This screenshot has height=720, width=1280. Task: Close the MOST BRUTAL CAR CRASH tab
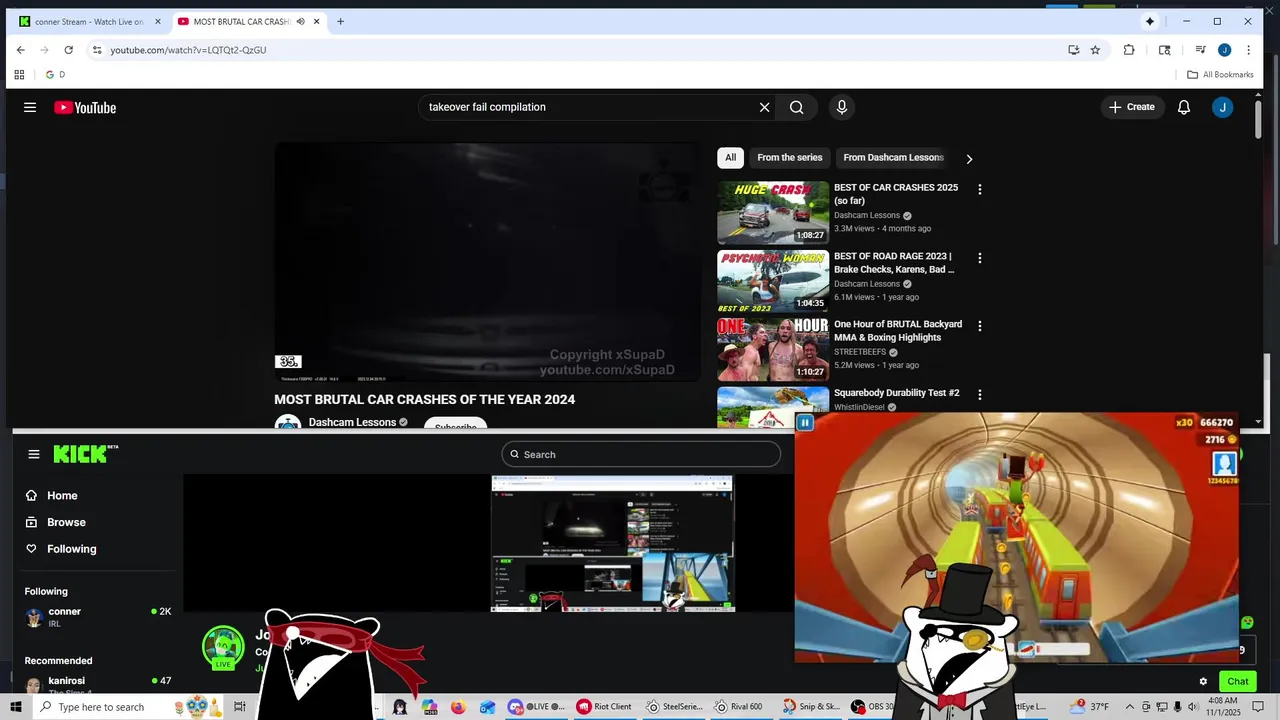tap(317, 21)
